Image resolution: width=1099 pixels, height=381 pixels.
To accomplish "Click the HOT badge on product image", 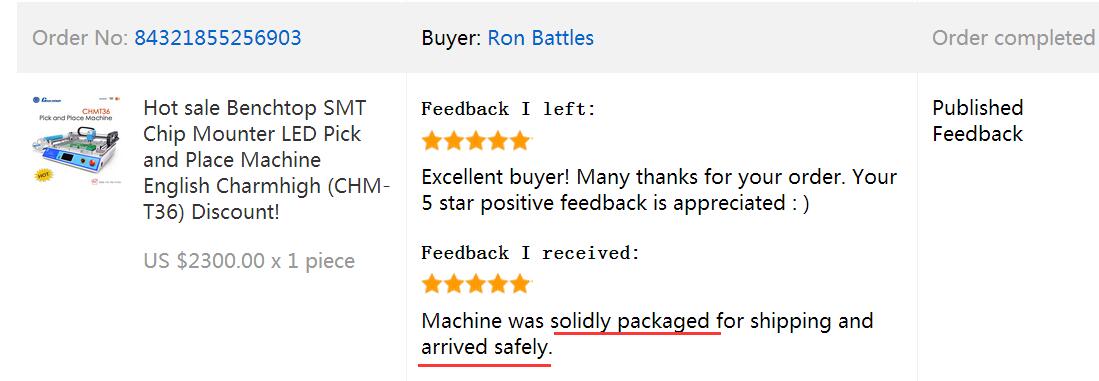I will tap(43, 174).
